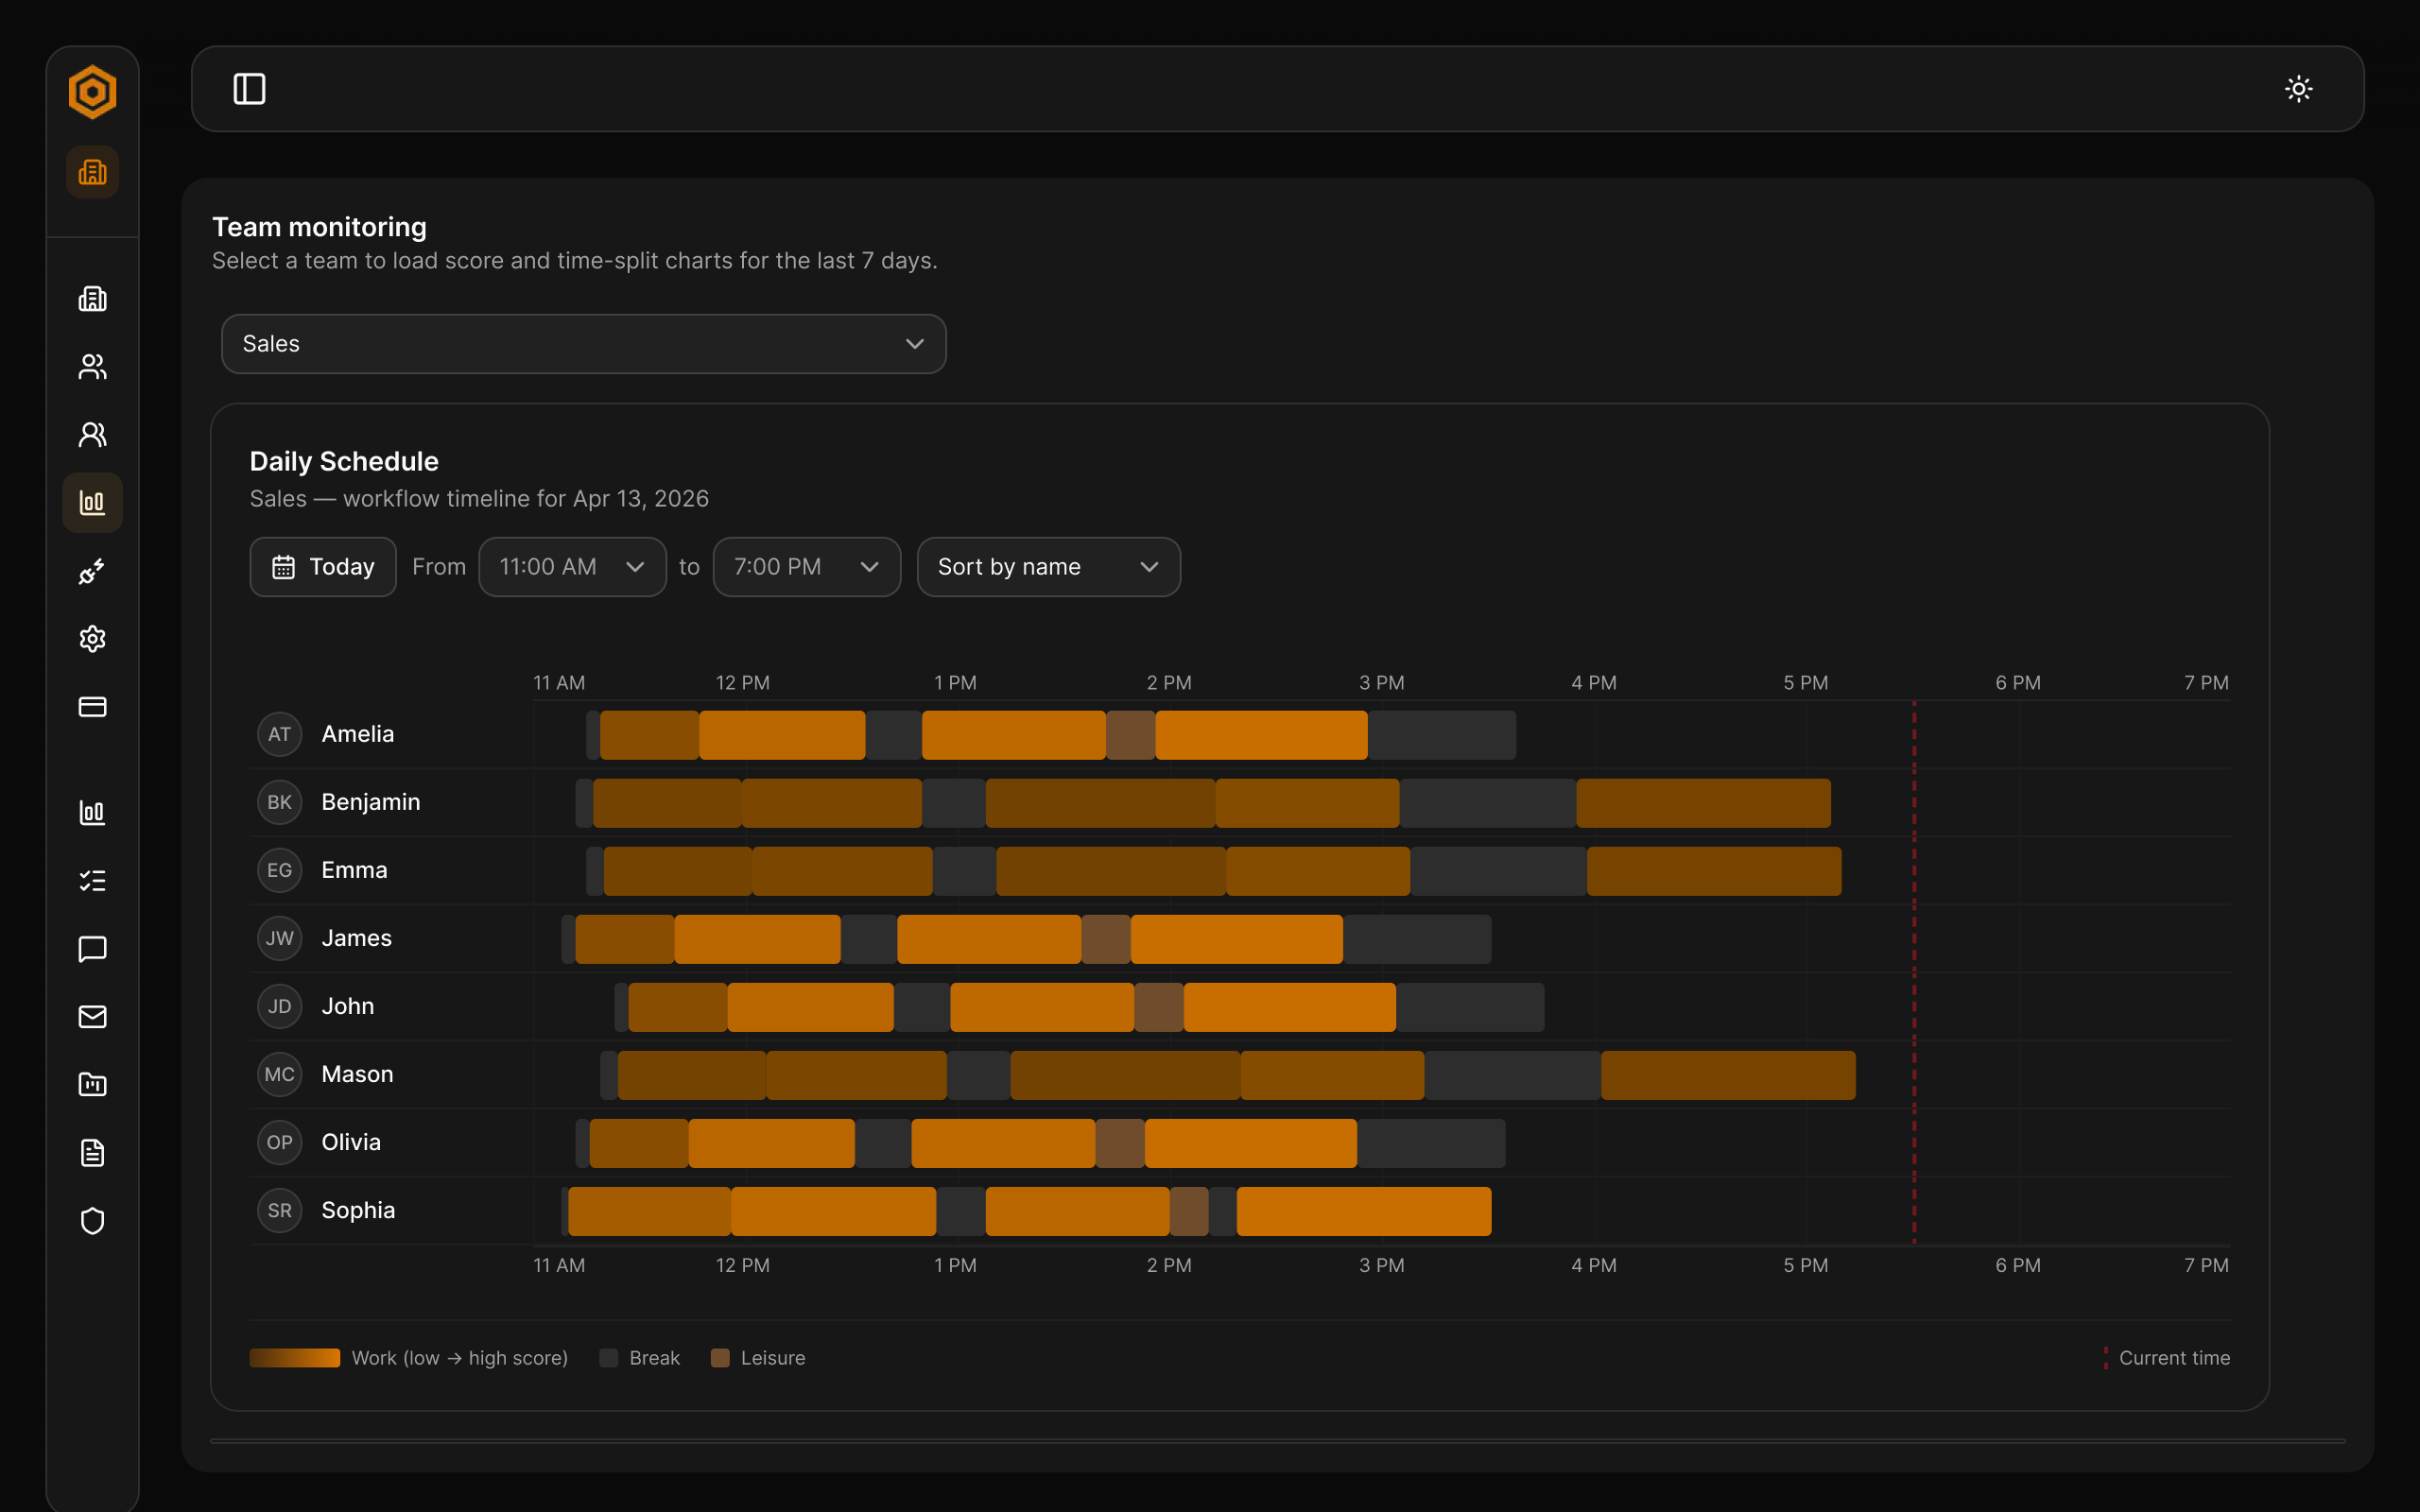Open the document file icon in sidebar
This screenshot has width=2420, height=1512.
click(92, 1153)
